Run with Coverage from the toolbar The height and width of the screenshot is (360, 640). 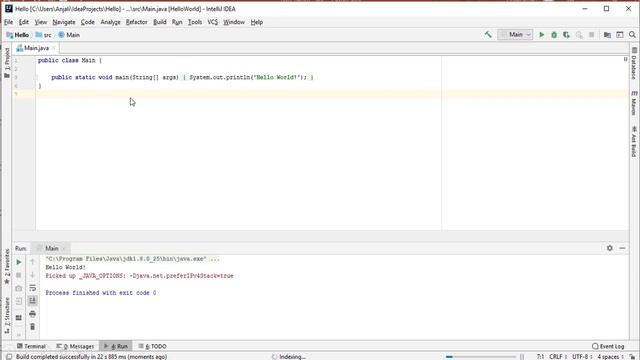566,35
